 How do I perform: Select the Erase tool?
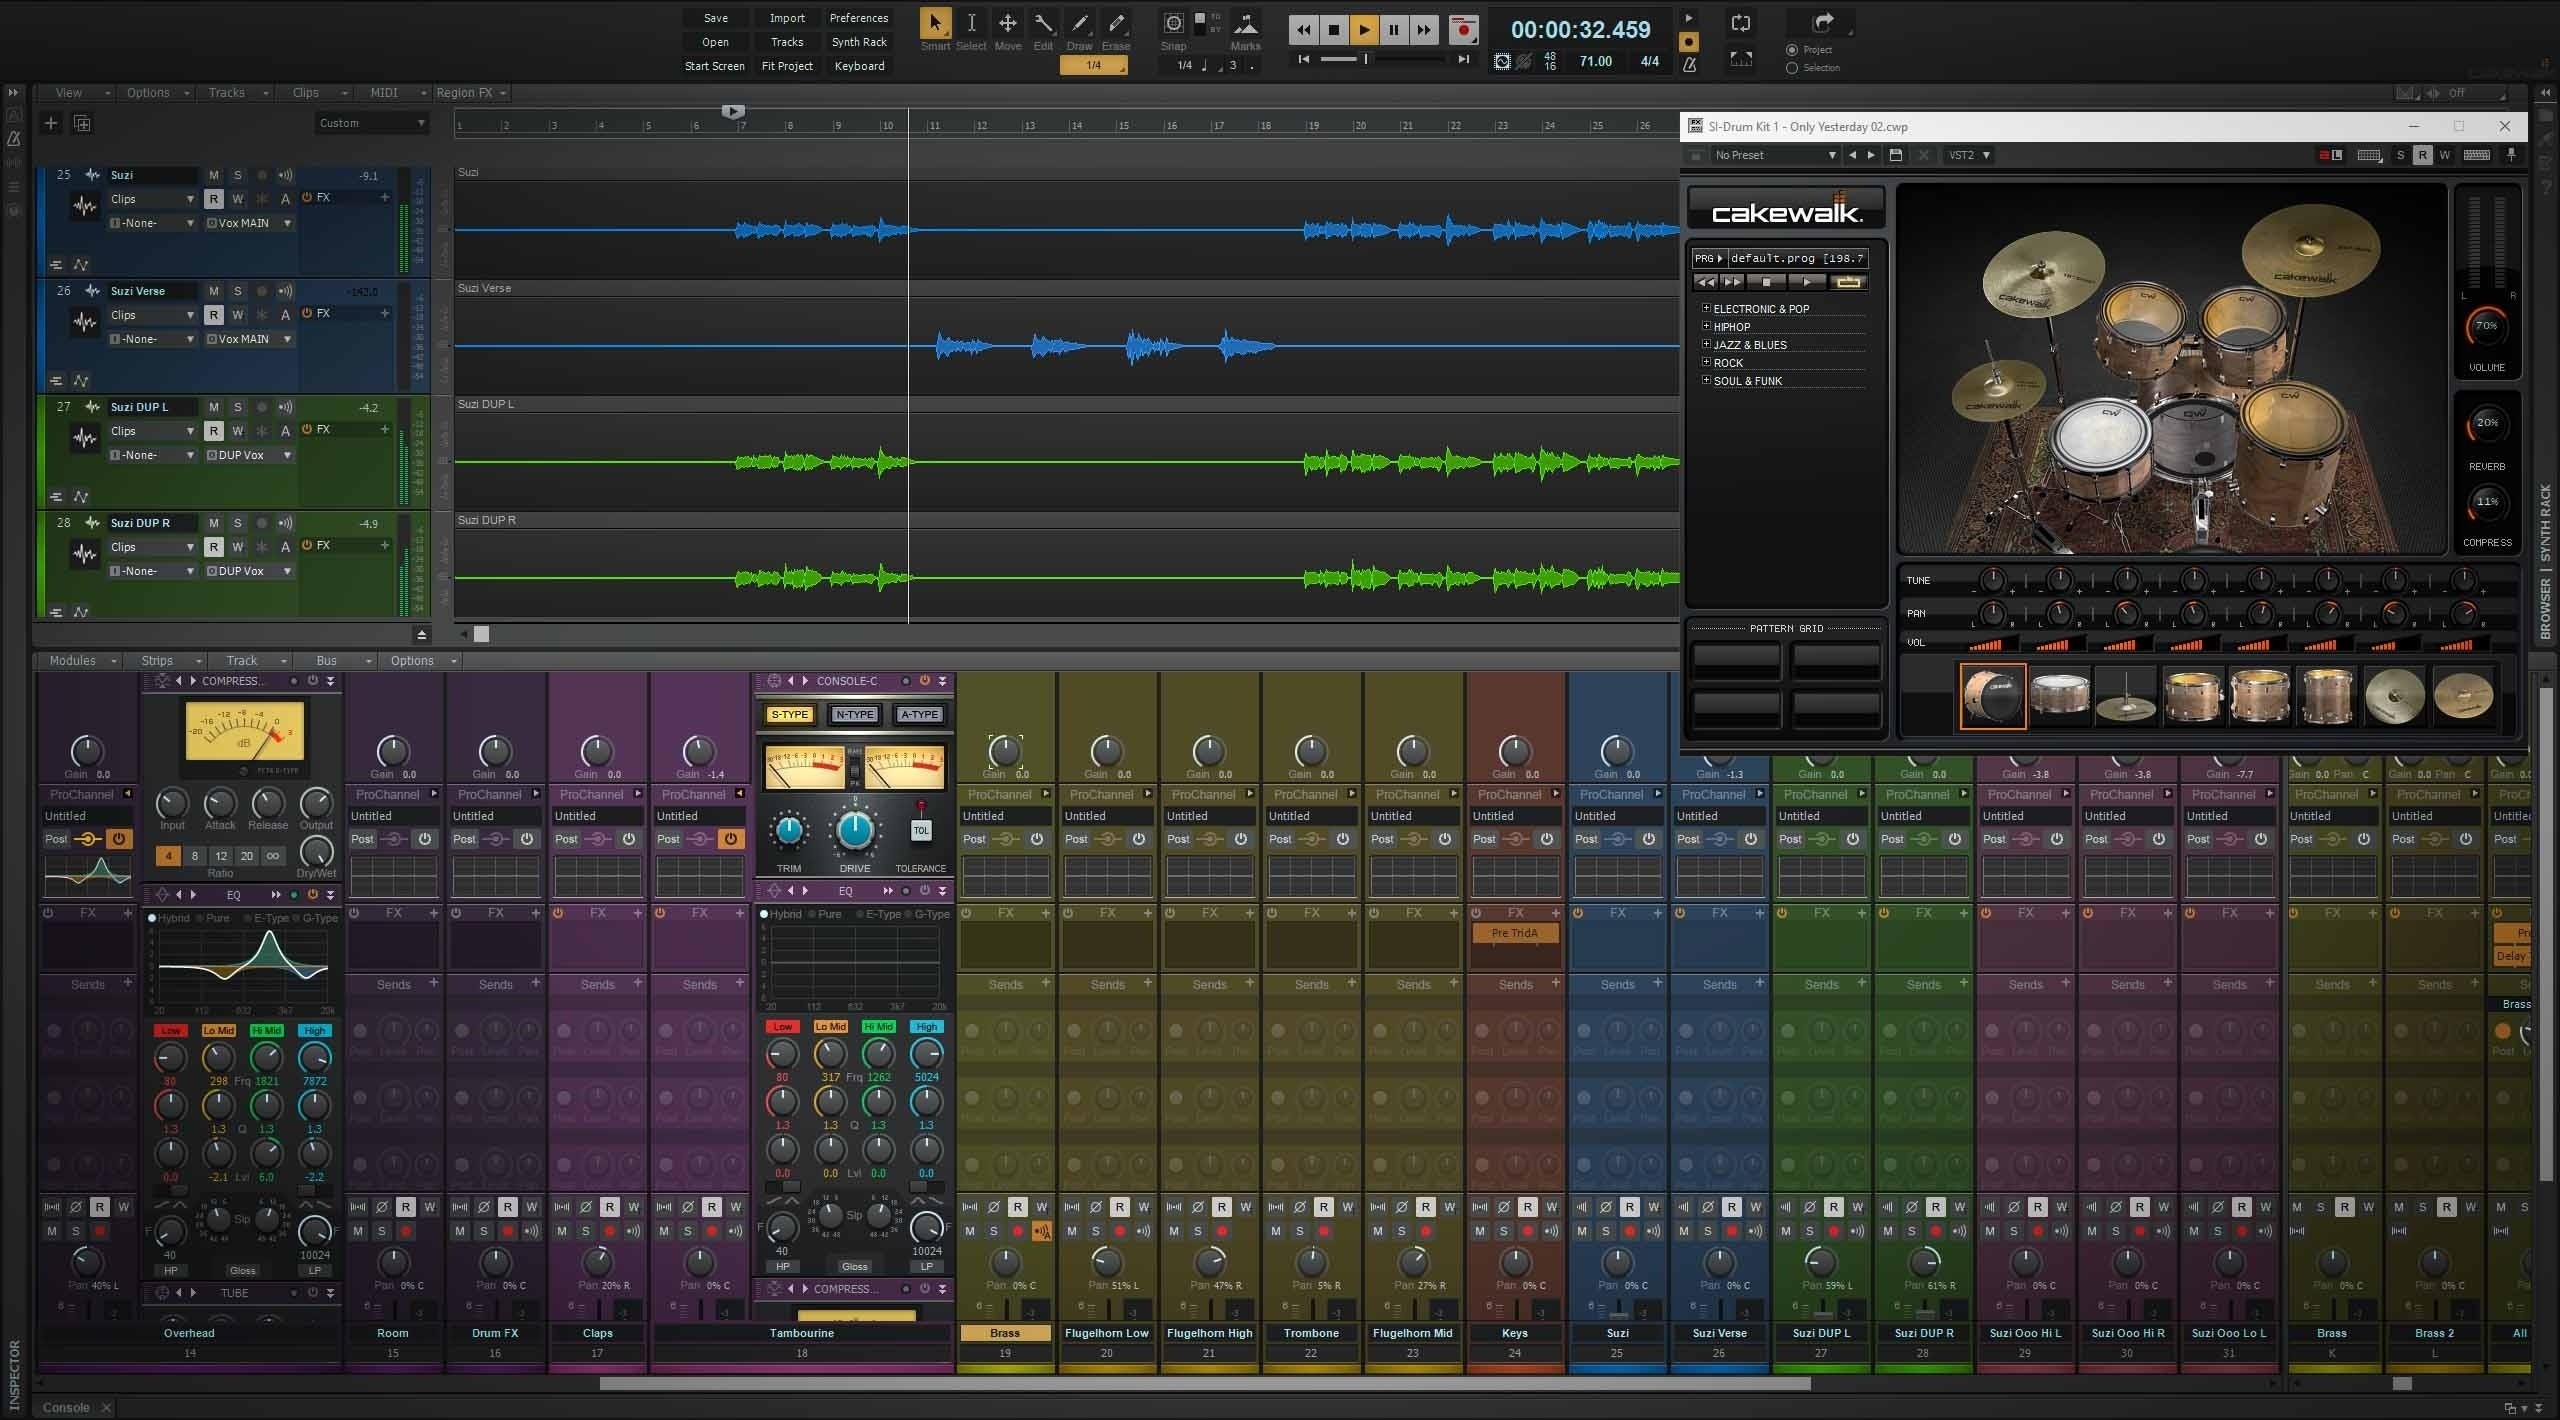pos(1116,24)
